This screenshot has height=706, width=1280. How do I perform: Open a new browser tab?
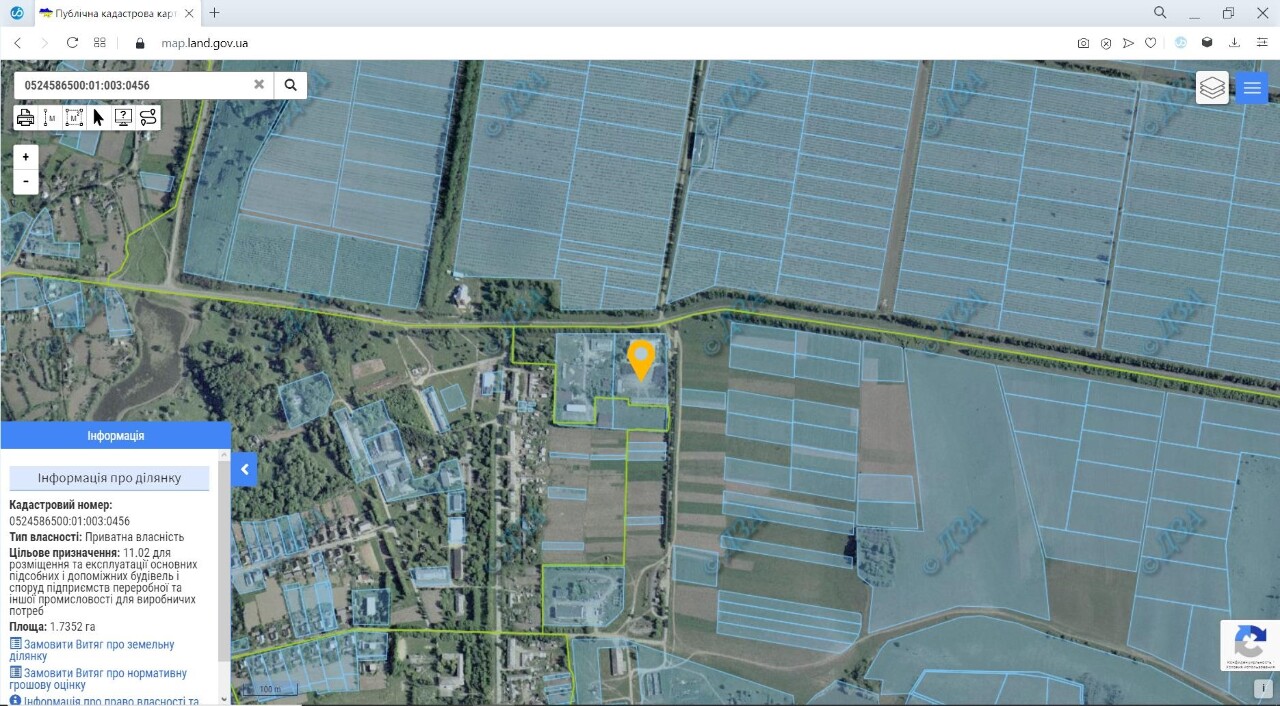click(214, 13)
